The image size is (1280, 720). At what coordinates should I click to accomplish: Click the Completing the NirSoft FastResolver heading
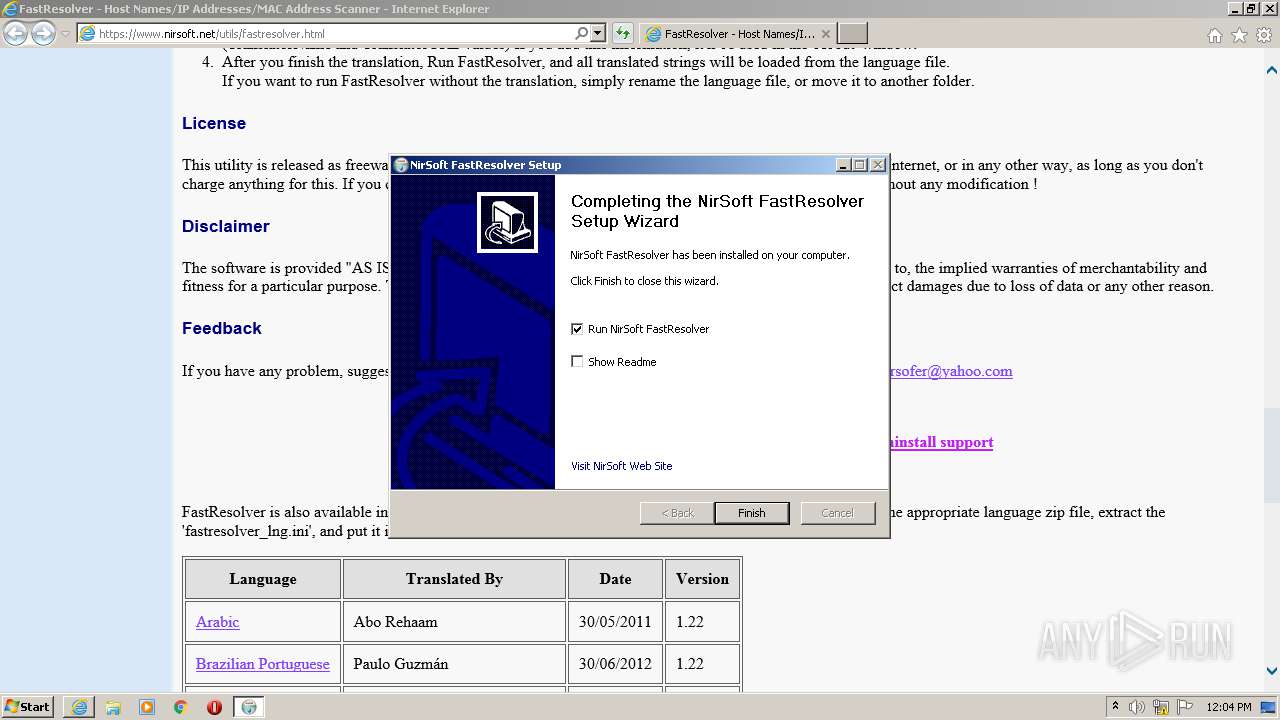(x=717, y=211)
